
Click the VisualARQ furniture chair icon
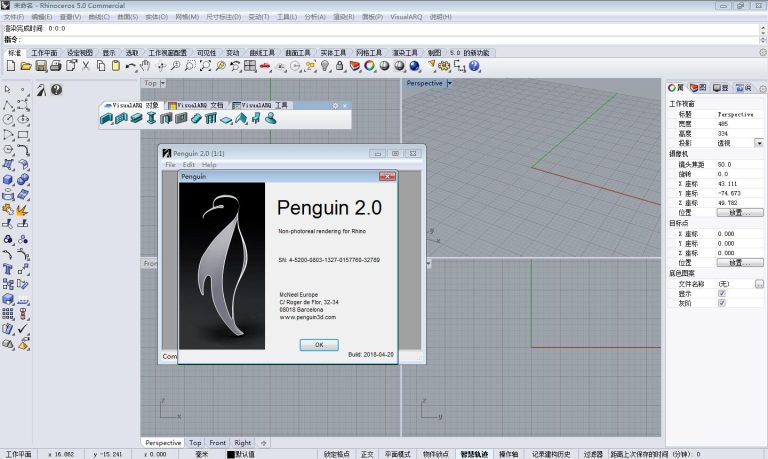pos(256,119)
